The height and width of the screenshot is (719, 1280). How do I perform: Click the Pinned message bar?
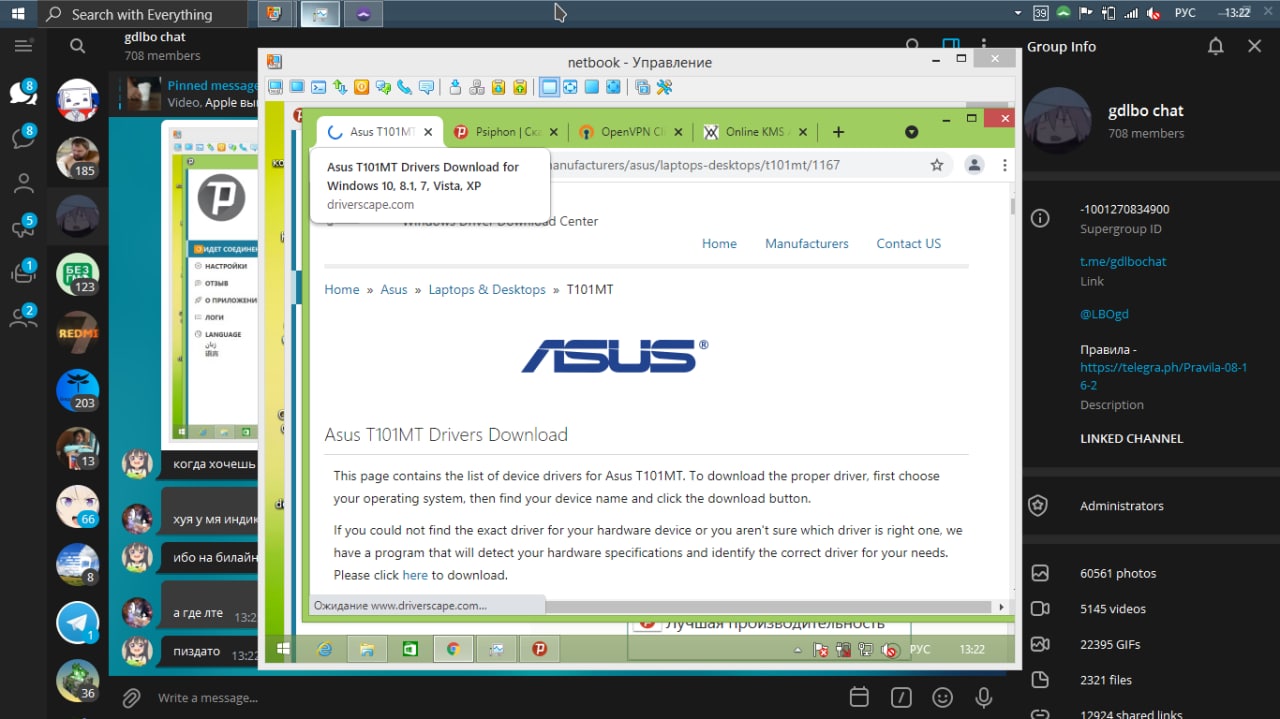tap(184, 94)
